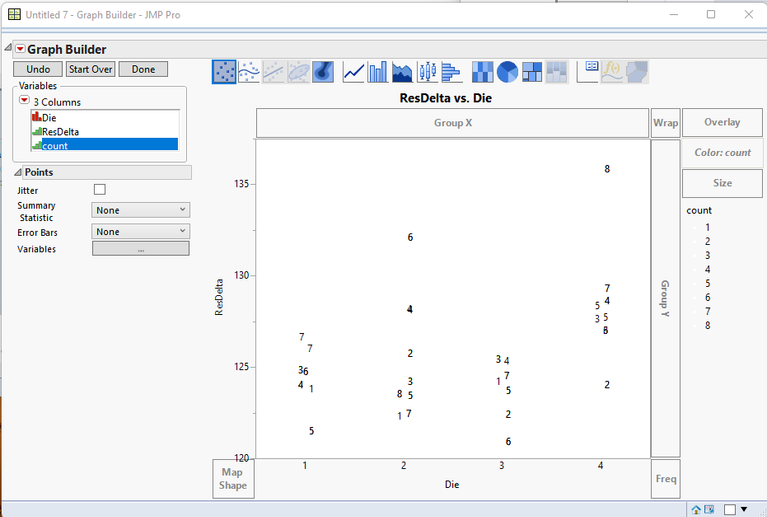Select the ResDelta column in variables list

pos(105,132)
